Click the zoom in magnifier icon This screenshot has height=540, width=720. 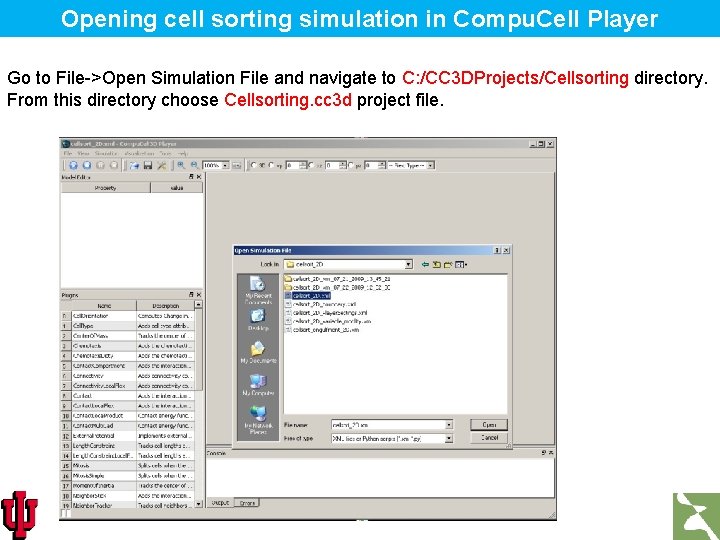(x=181, y=165)
